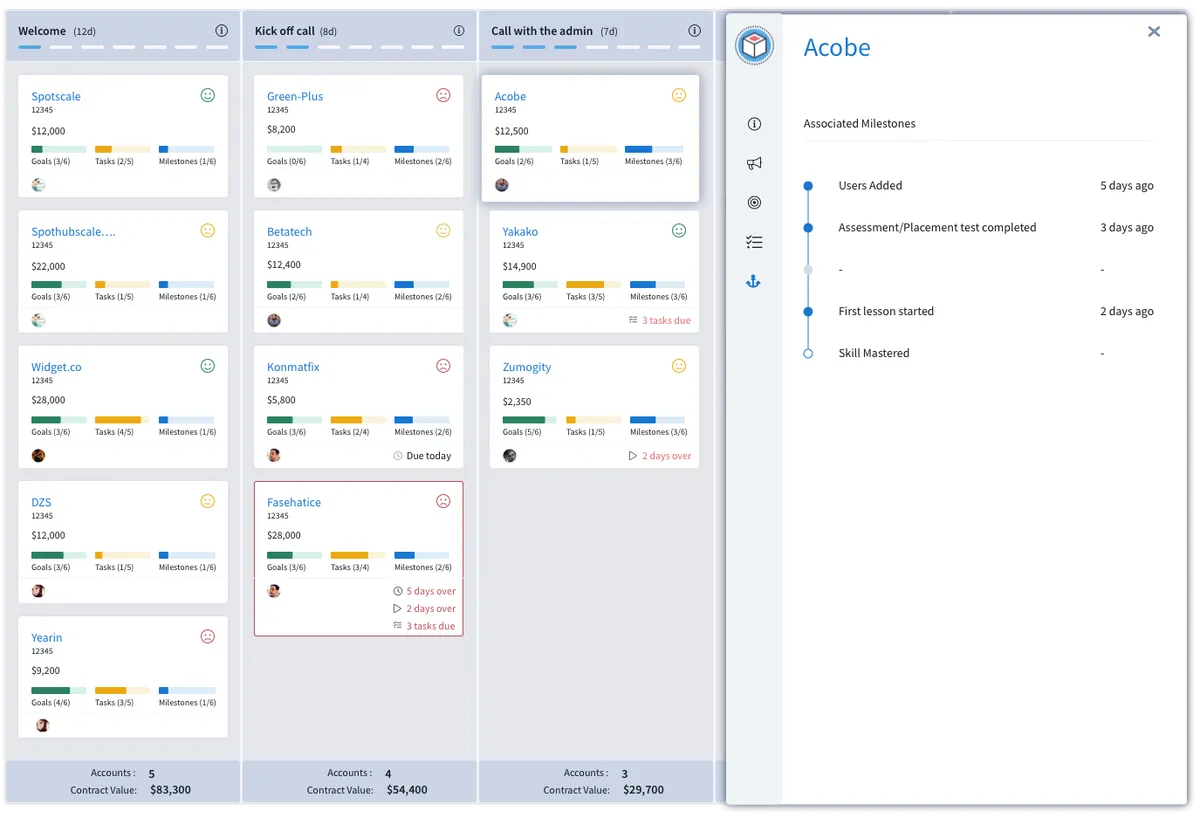Open the tasks checklist icon in sidebar
This screenshot has height=818, width=1200.
(x=754, y=242)
